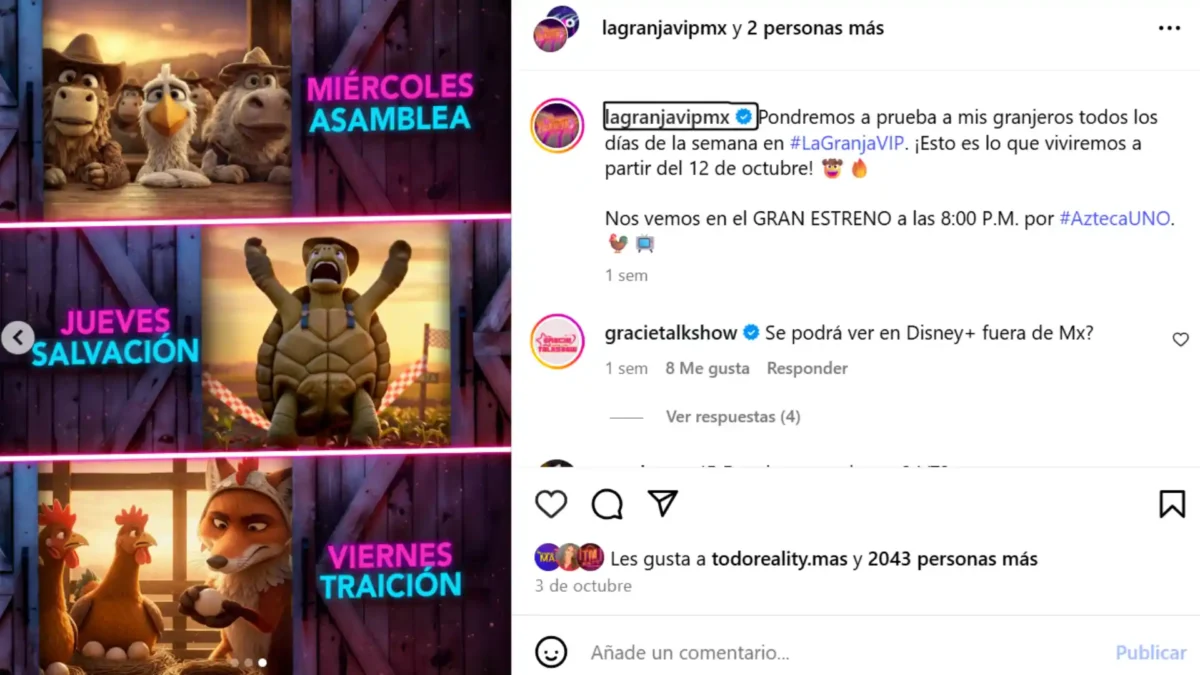Open the #LaGranjaVIP hashtag link
This screenshot has width=1200, height=675.
847,143
